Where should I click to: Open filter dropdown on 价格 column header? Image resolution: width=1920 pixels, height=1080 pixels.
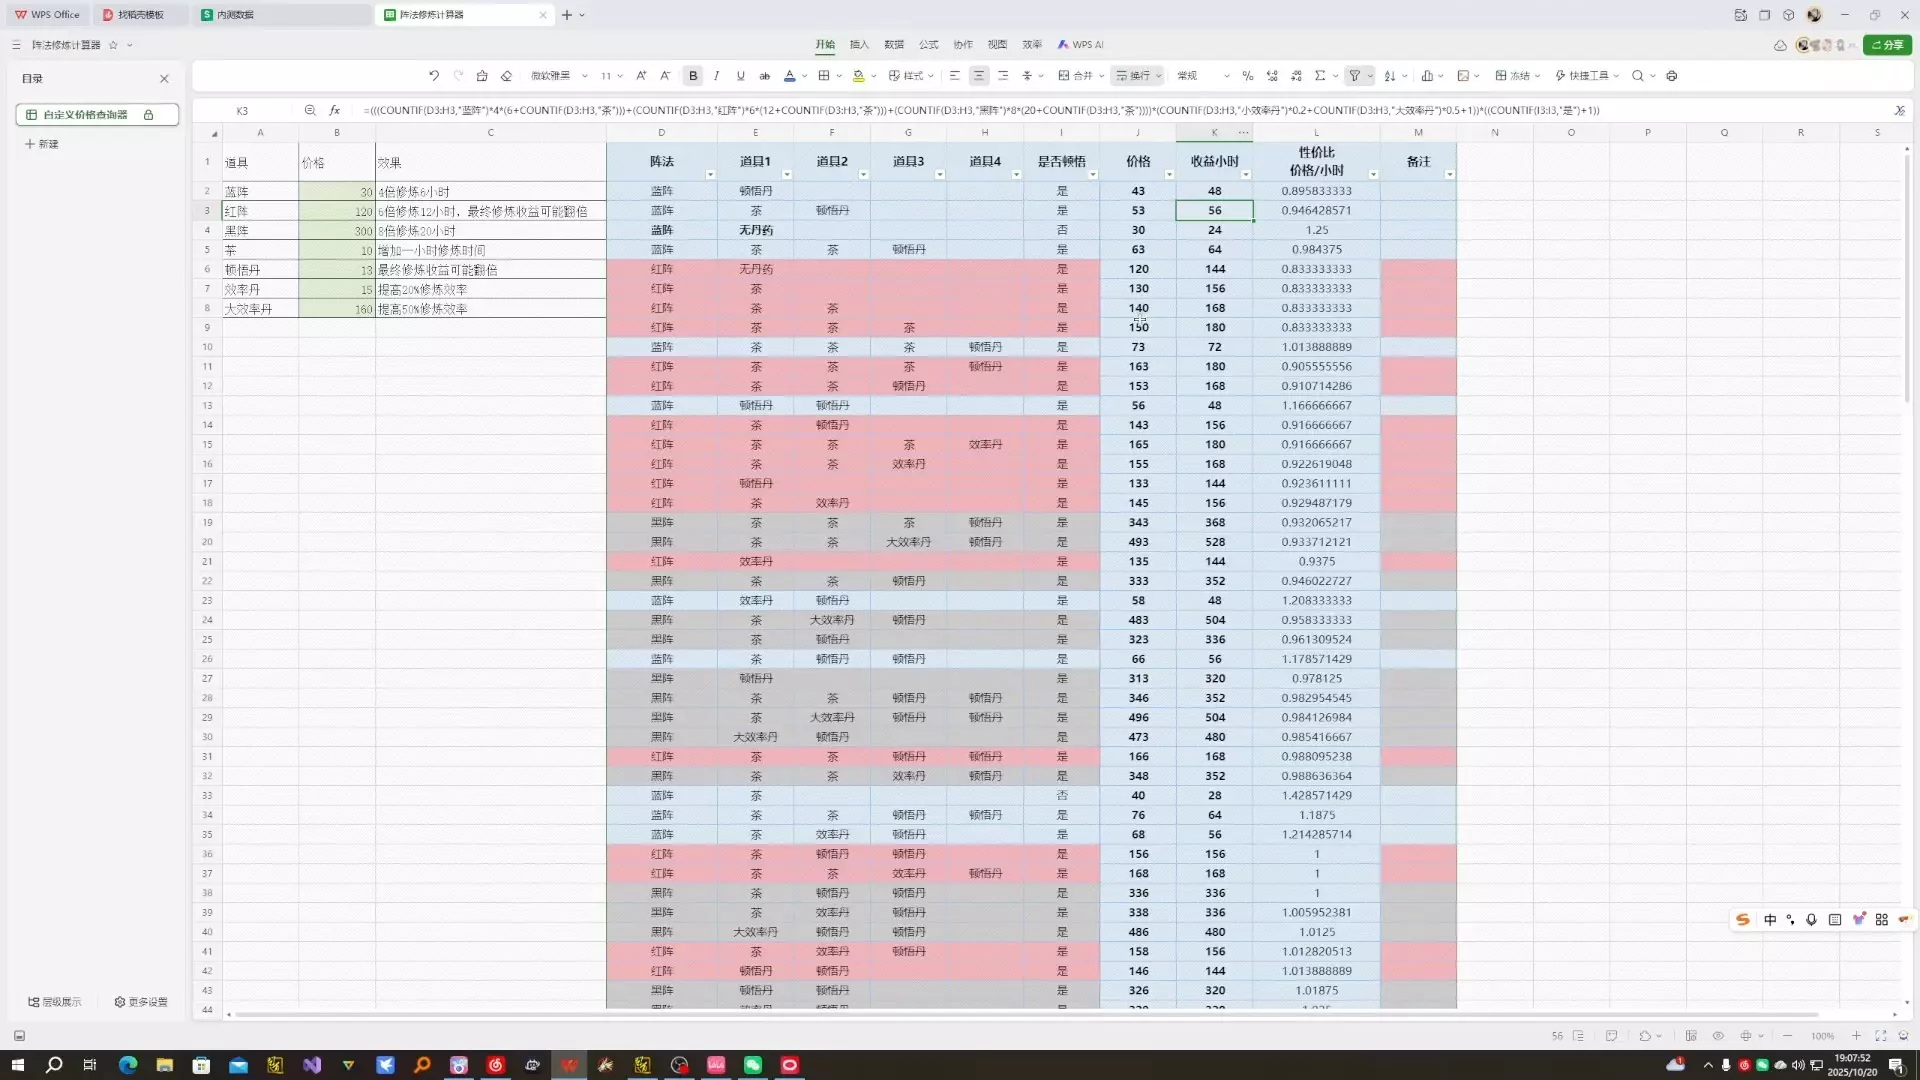1169,175
